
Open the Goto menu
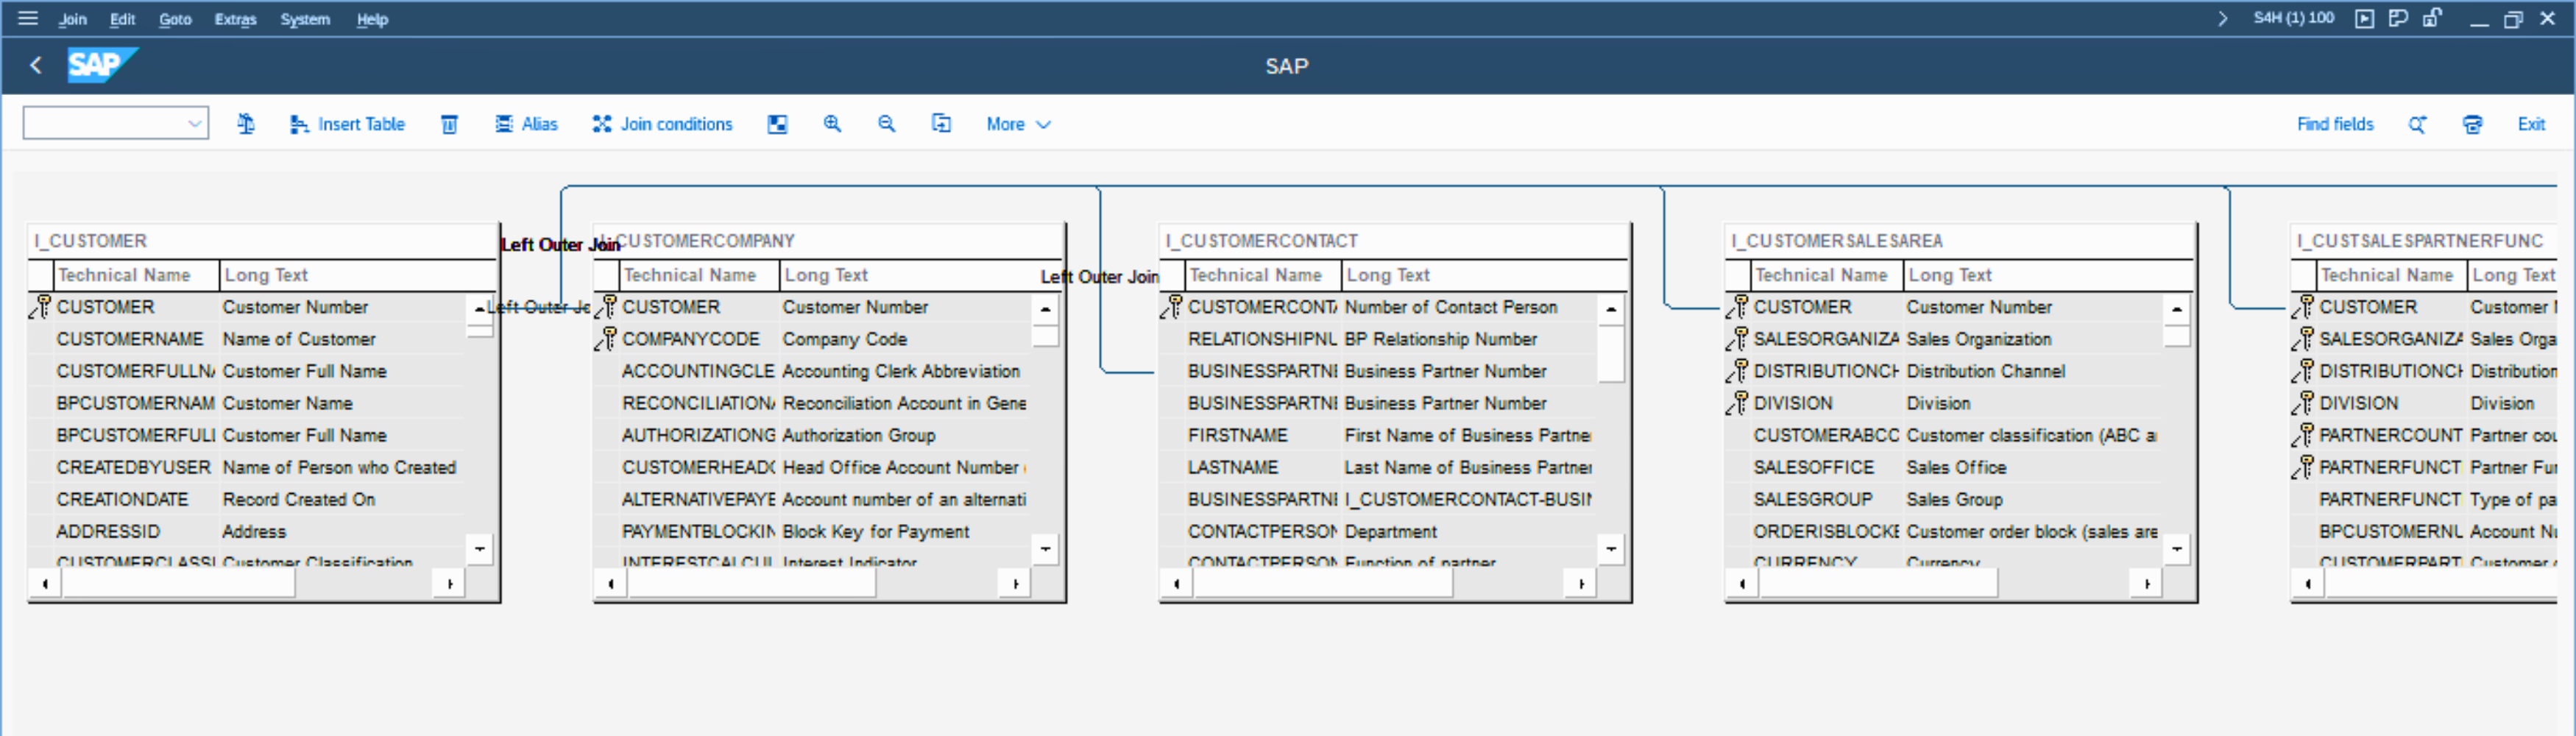click(x=175, y=19)
